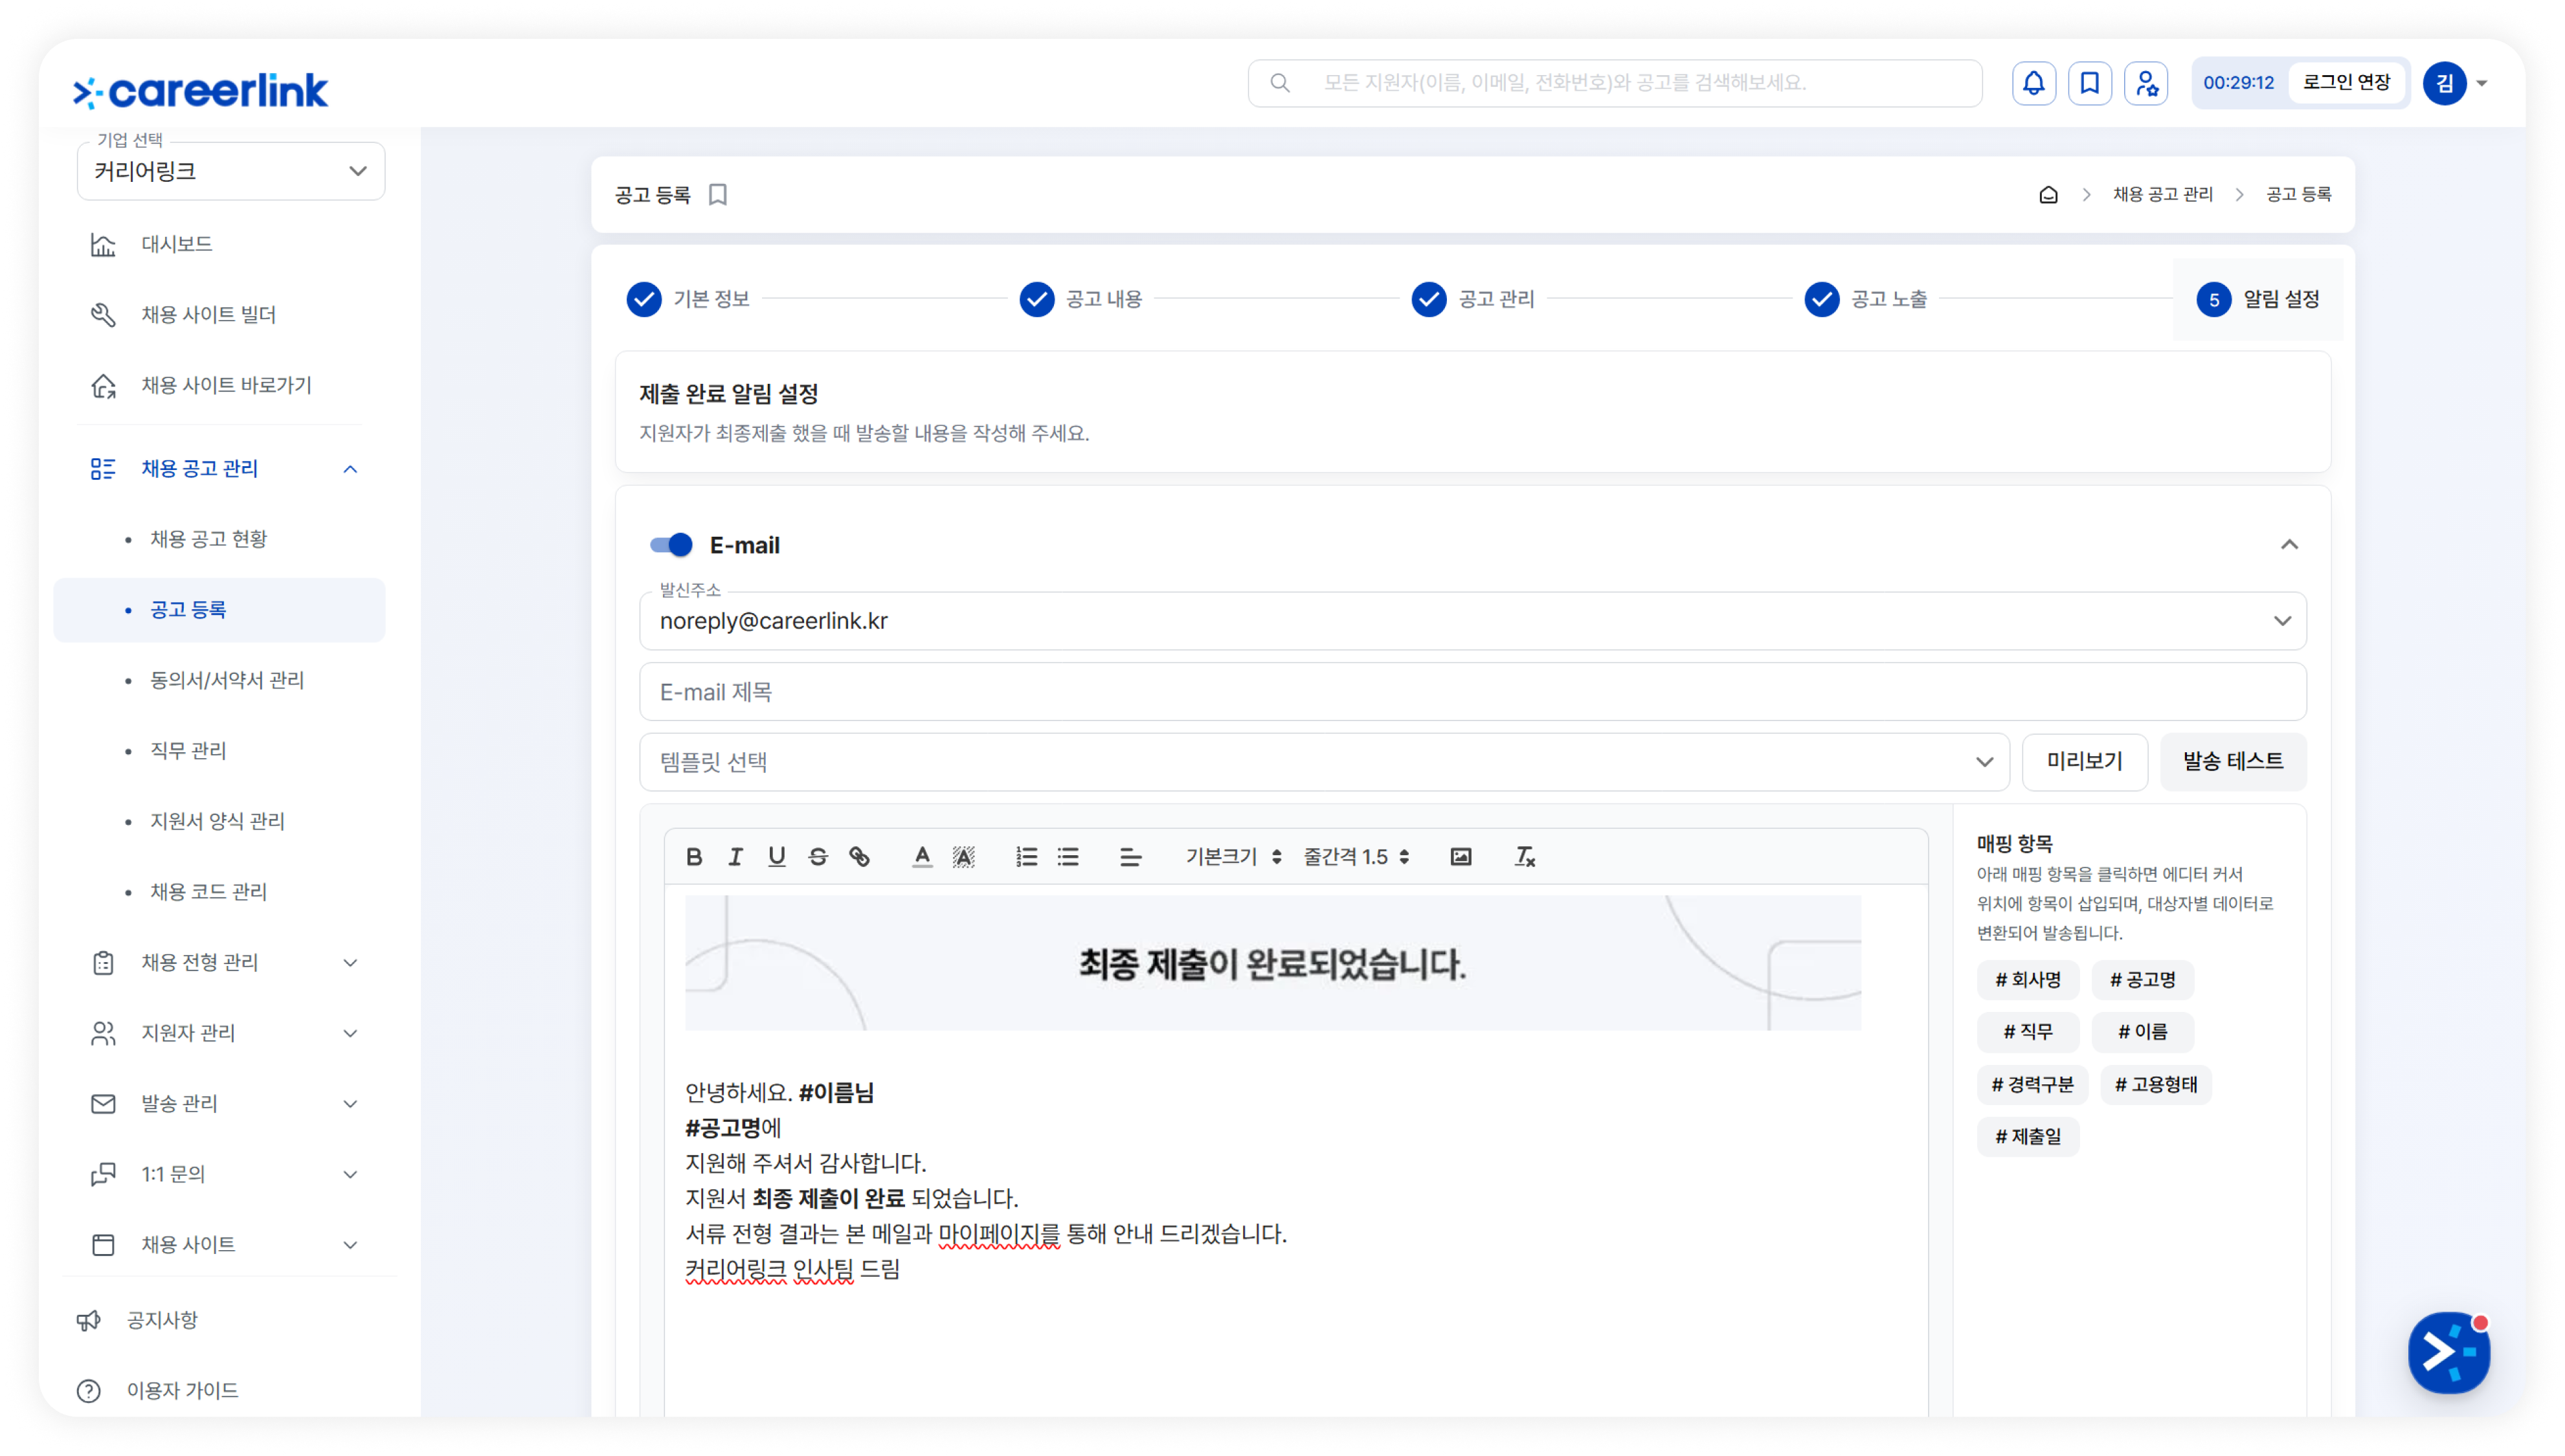This screenshot has width=2565, height=1456.
Task: Open the bookmarks icon in the header
Action: (x=2089, y=83)
